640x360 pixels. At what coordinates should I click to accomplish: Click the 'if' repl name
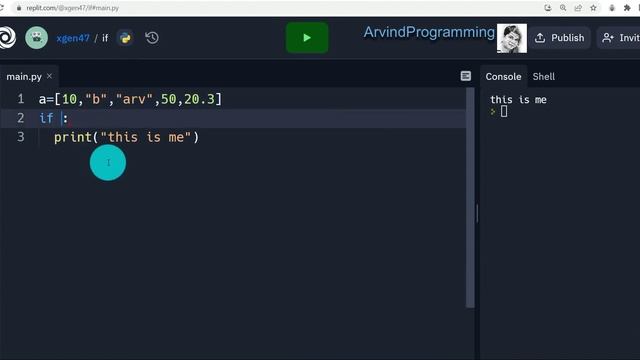[x=105, y=38]
